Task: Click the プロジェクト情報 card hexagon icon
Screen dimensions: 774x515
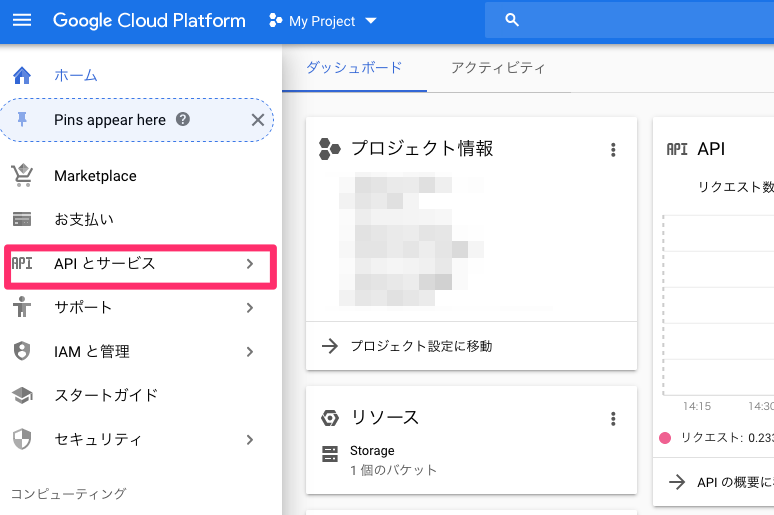Action: coord(329,149)
